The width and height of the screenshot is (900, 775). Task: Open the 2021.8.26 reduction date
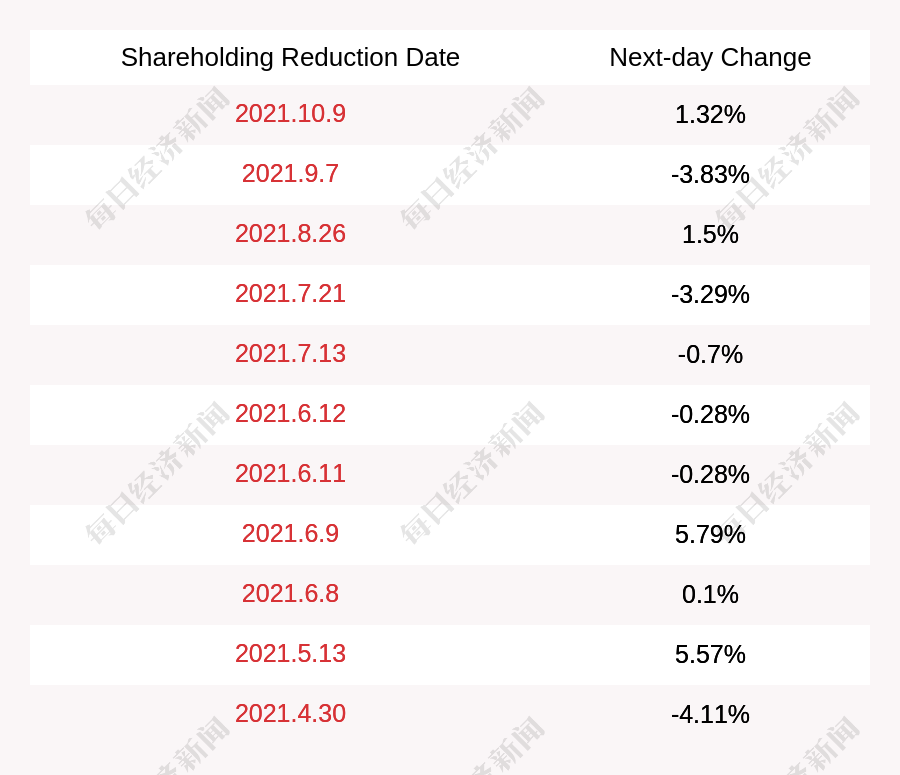pyautogui.click(x=290, y=234)
